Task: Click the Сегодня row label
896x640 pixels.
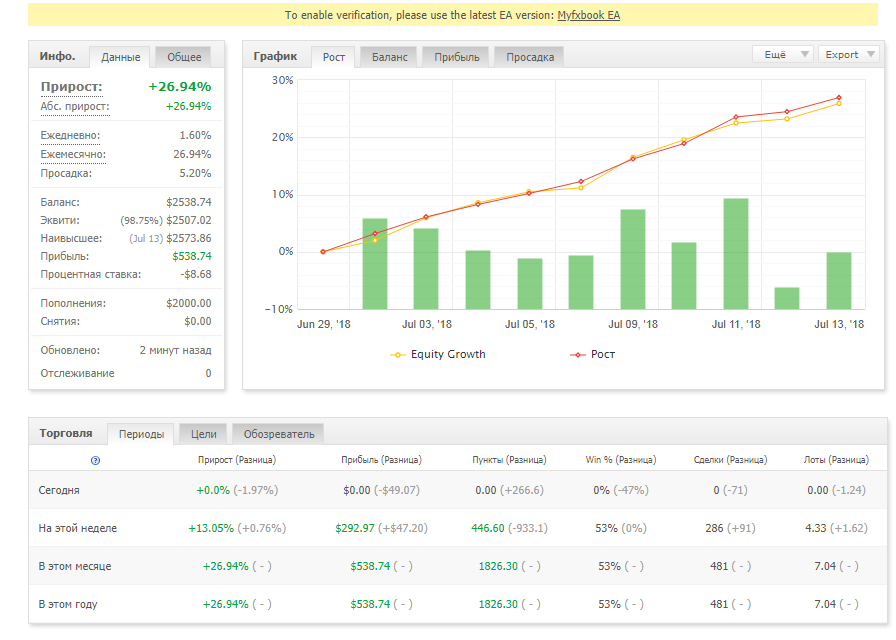Action: tap(59, 490)
